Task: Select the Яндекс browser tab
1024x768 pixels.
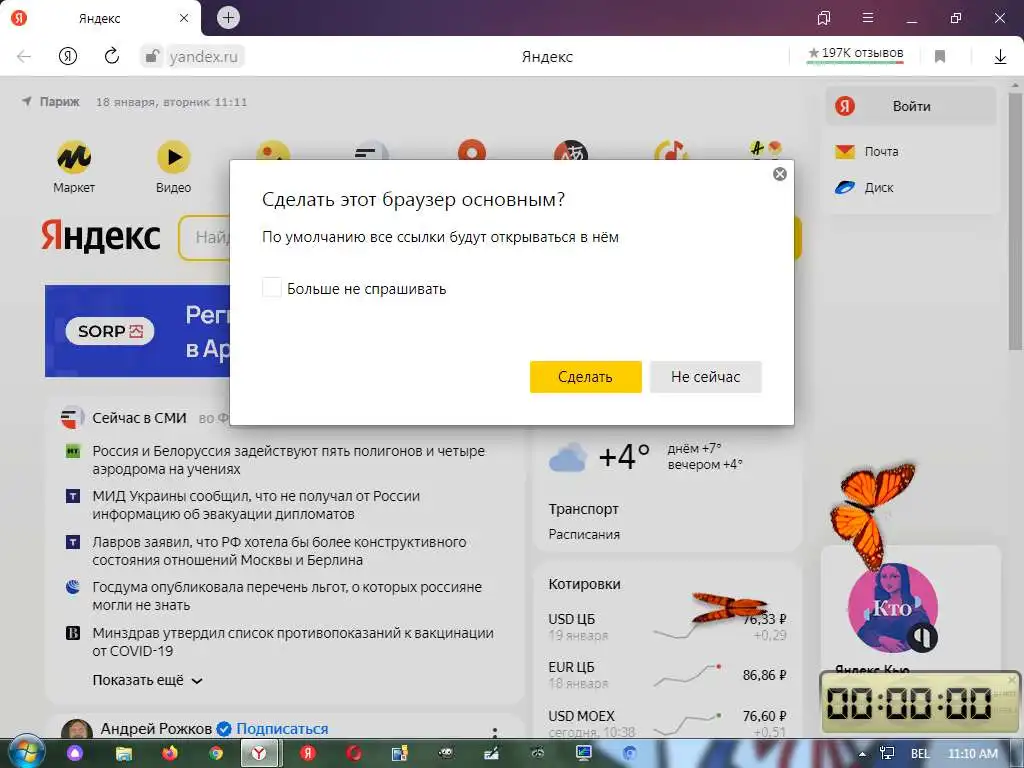Action: 100,18
